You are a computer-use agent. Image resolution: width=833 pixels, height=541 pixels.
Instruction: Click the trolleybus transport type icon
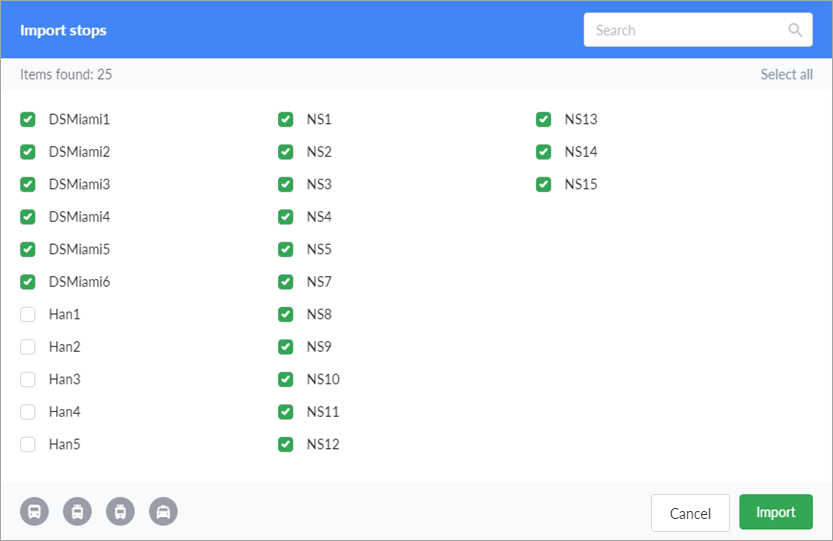[x=77, y=512]
